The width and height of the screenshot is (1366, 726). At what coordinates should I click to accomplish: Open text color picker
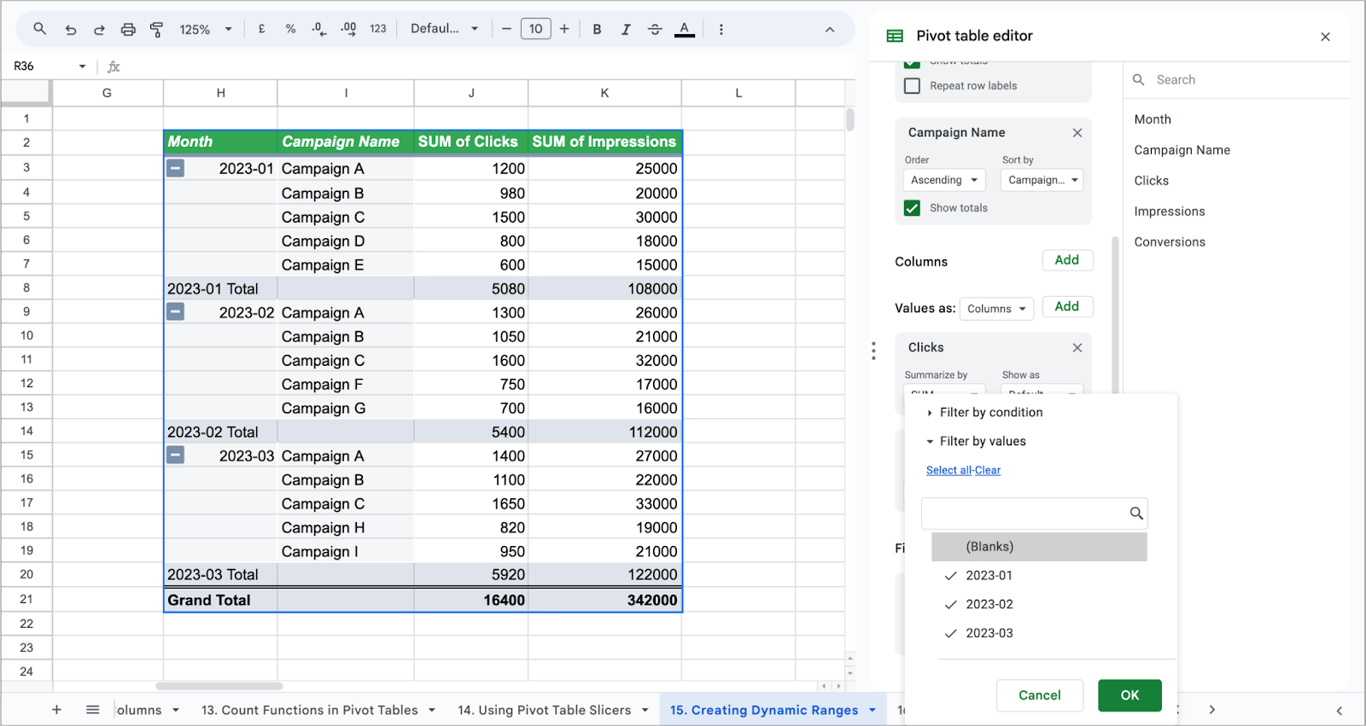click(x=684, y=29)
